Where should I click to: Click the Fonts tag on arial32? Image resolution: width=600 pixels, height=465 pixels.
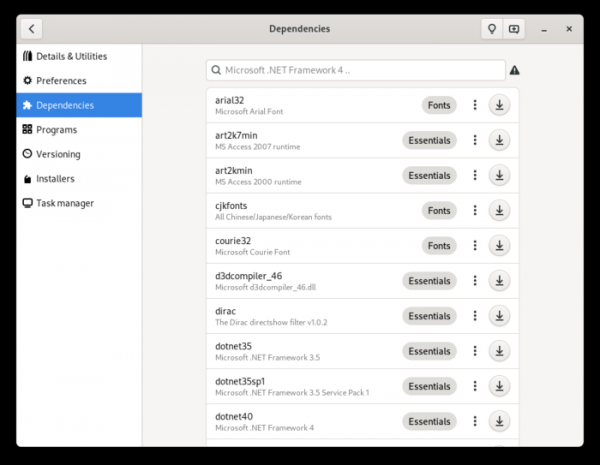click(439, 105)
